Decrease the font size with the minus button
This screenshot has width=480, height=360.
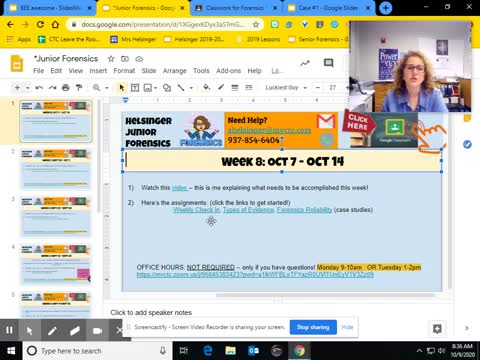(318, 88)
